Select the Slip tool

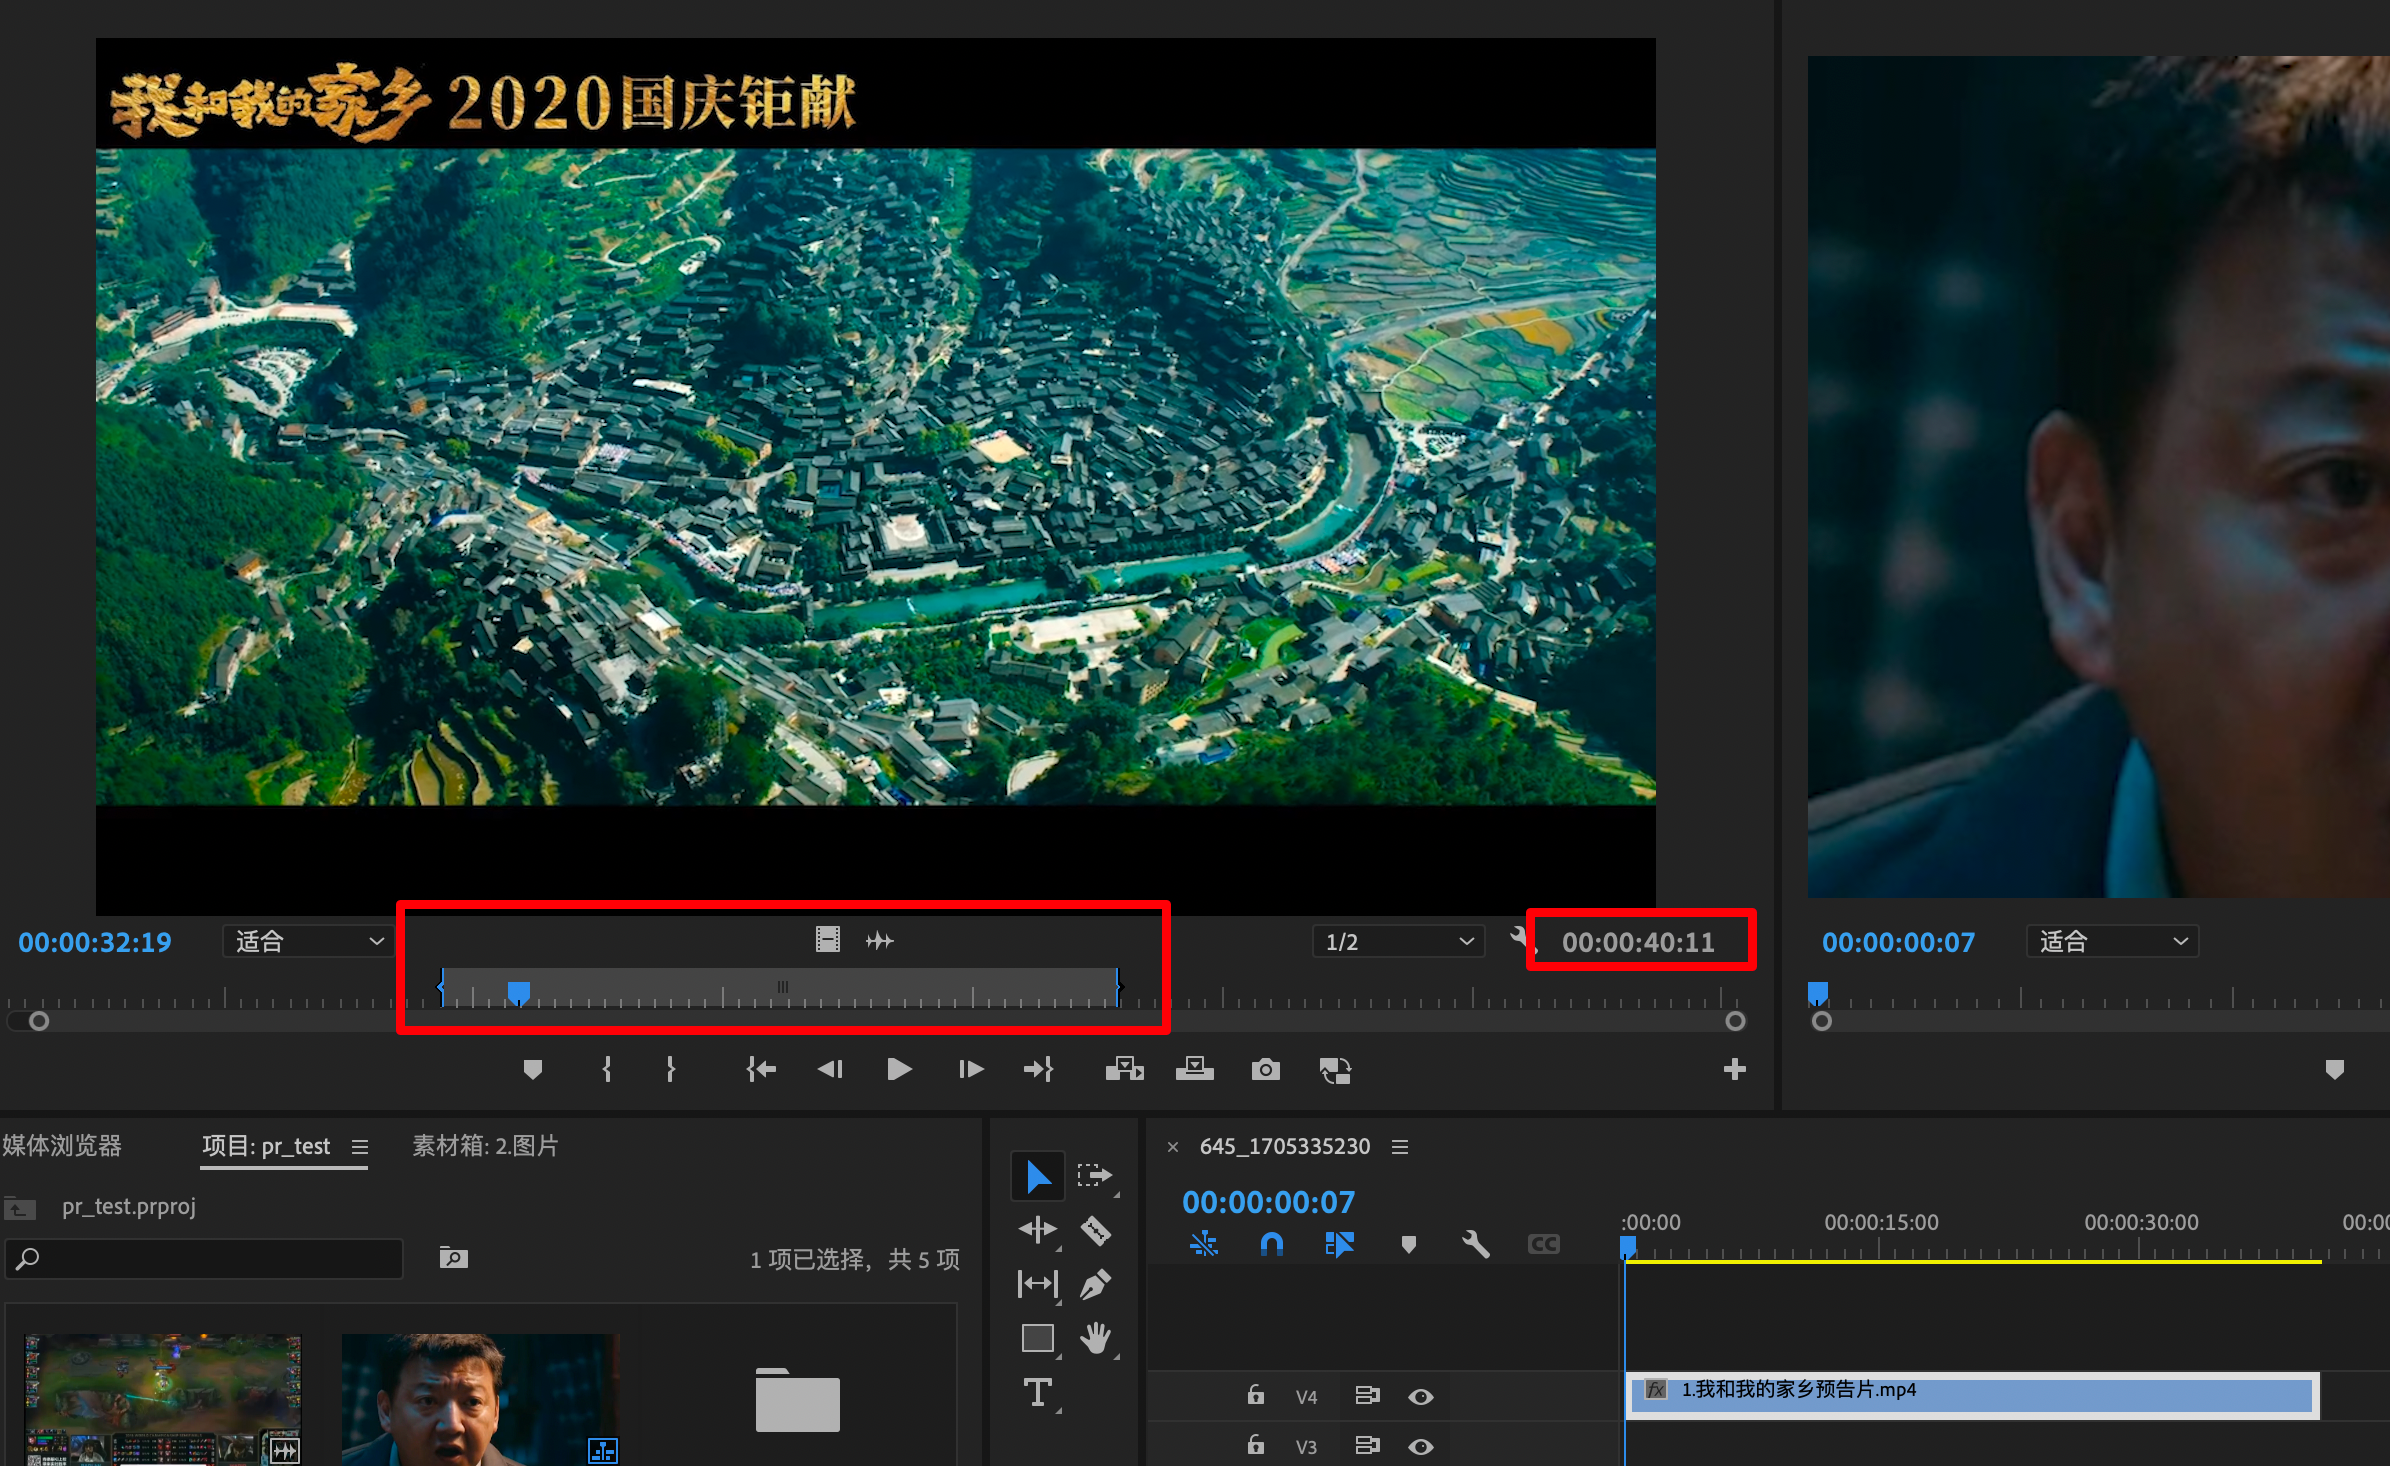(x=1038, y=1284)
